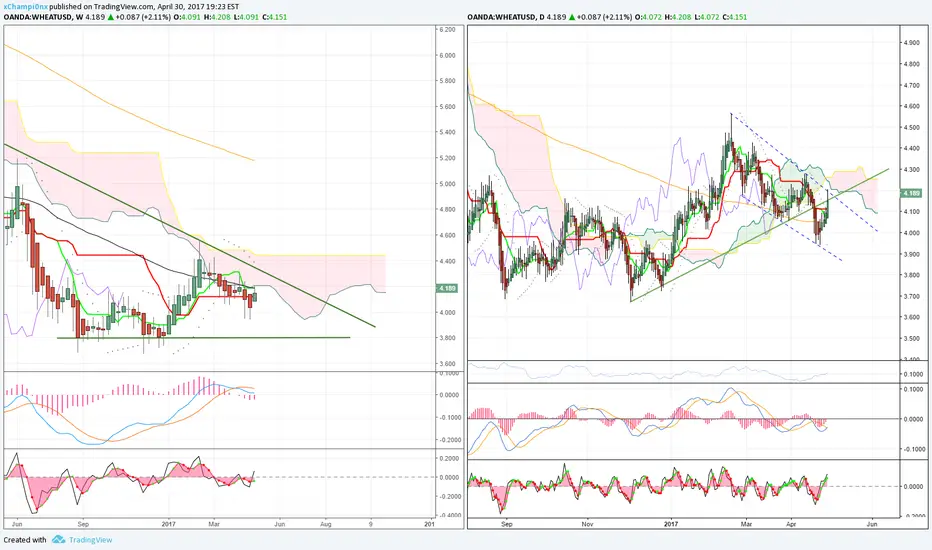
Task: Click the green up-arrow on the daily chart header
Action: (572, 17)
